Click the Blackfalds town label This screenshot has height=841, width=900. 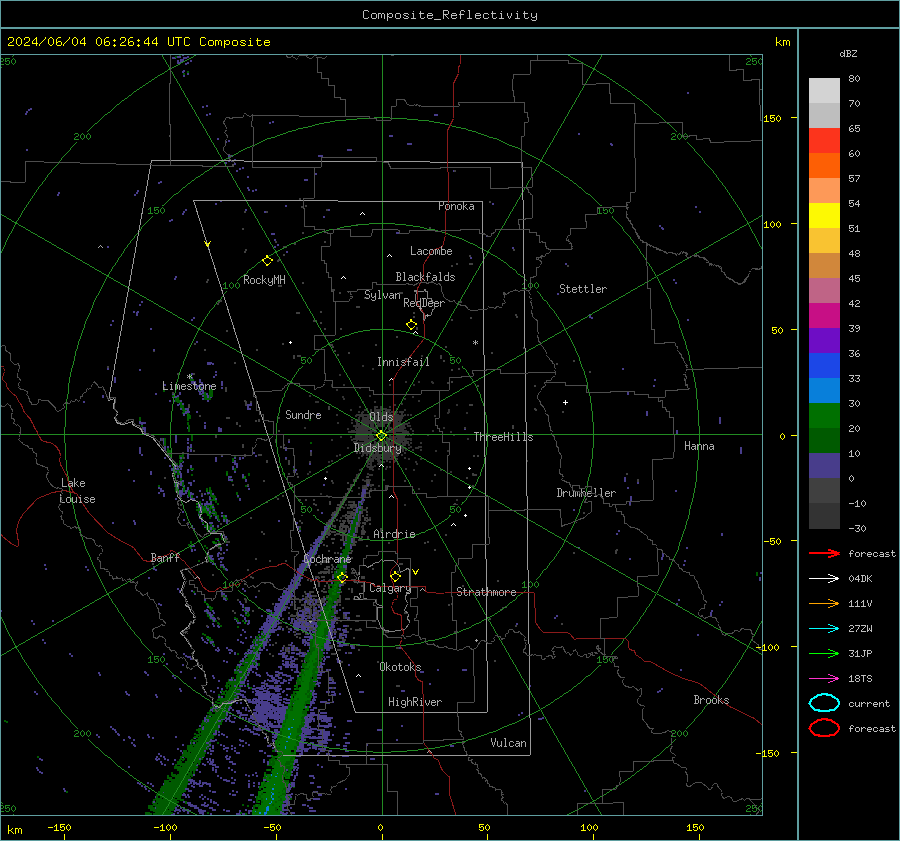[x=425, y=277]
